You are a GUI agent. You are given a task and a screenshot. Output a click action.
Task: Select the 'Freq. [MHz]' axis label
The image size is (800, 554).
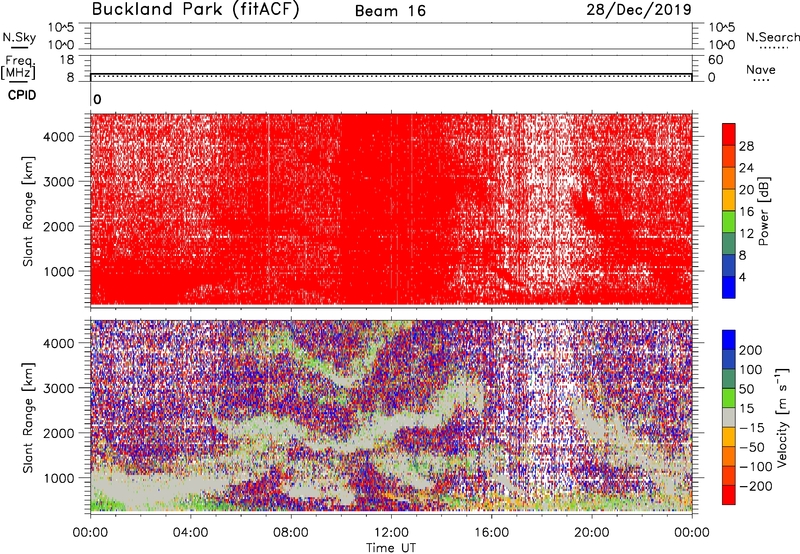coord(18,67)
